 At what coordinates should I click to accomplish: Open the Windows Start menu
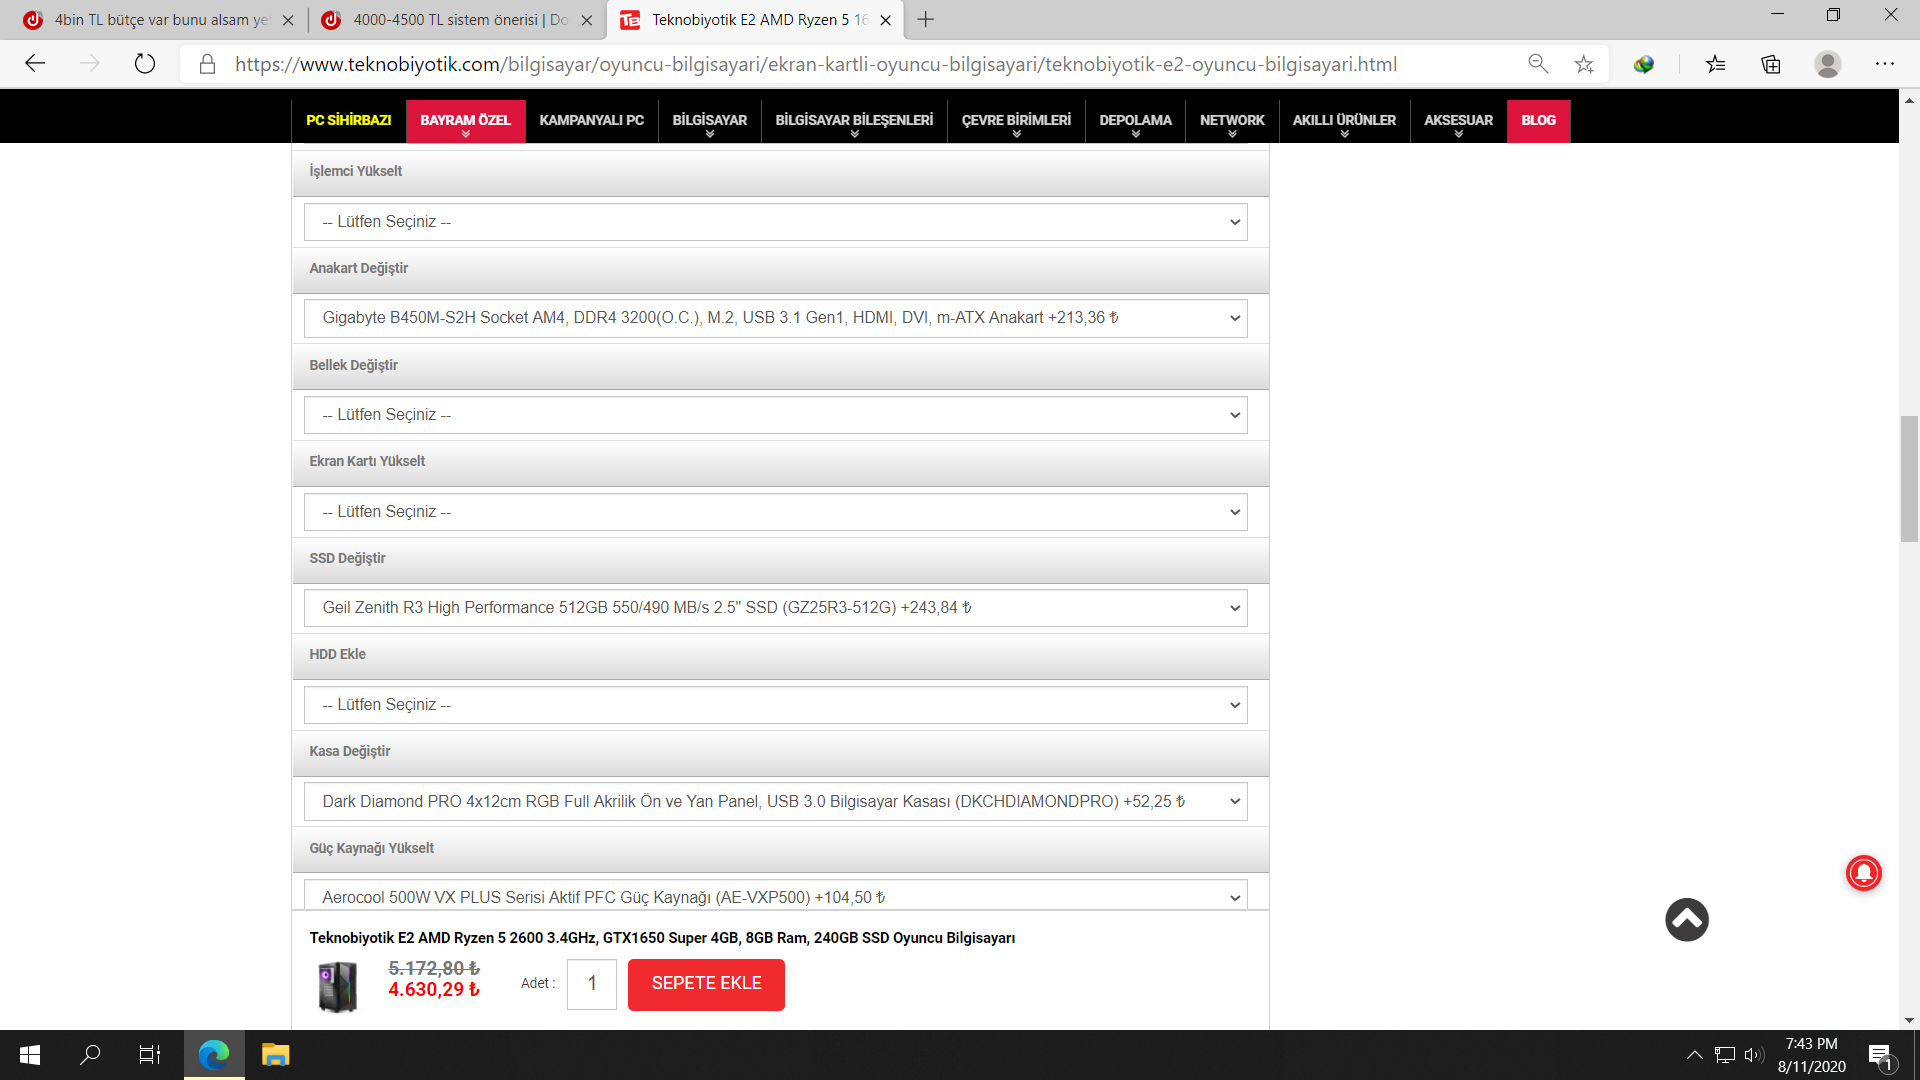[30, 1055]
